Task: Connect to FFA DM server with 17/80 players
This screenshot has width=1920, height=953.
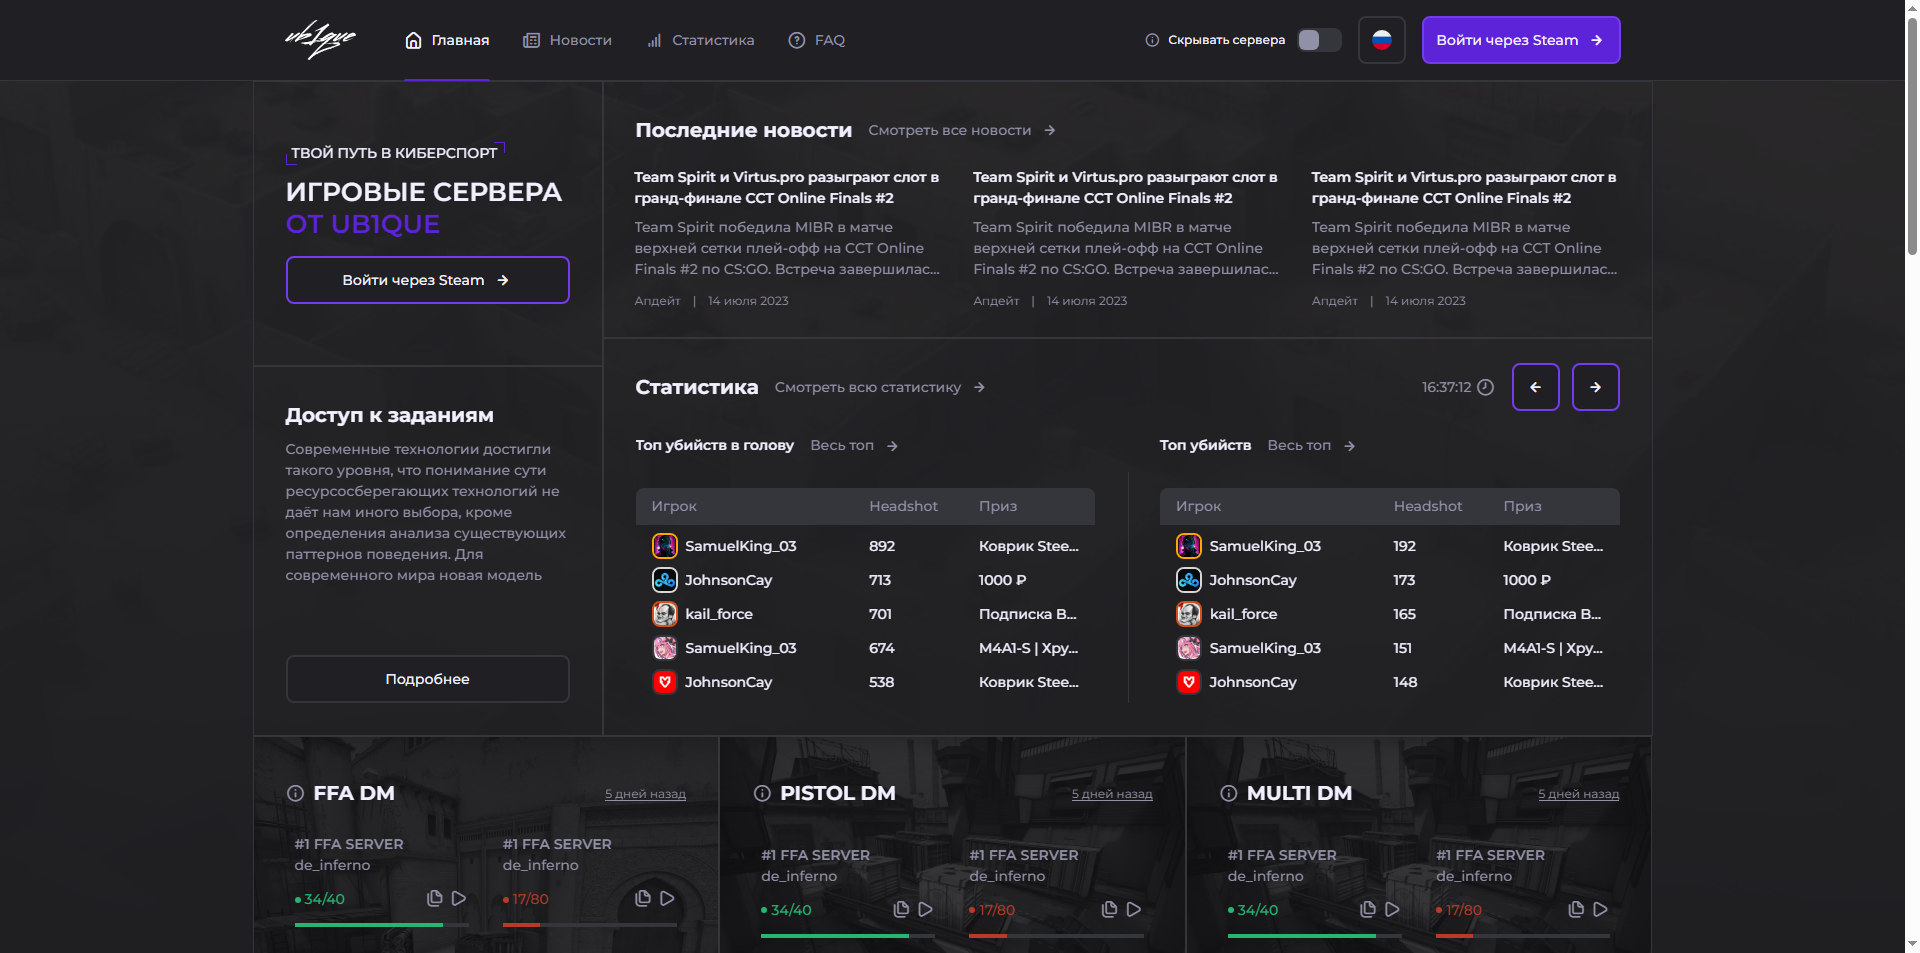Action: click(x=667, y=898)
